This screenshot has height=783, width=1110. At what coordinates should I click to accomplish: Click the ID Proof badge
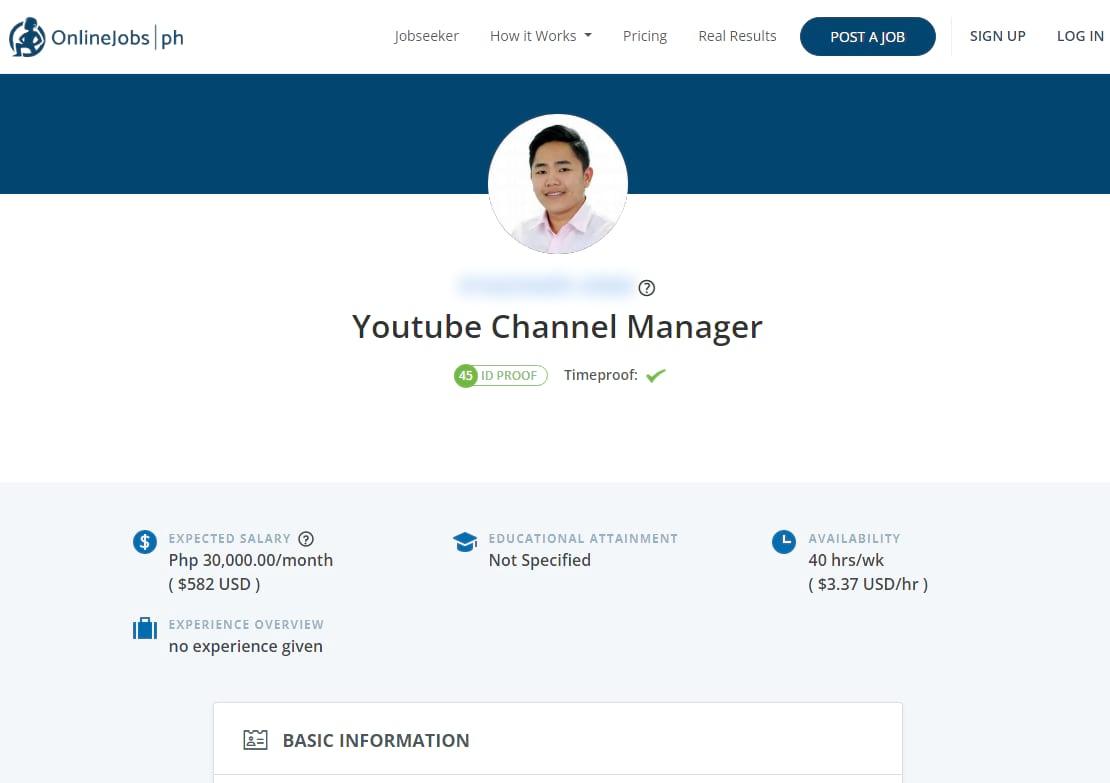509,375
